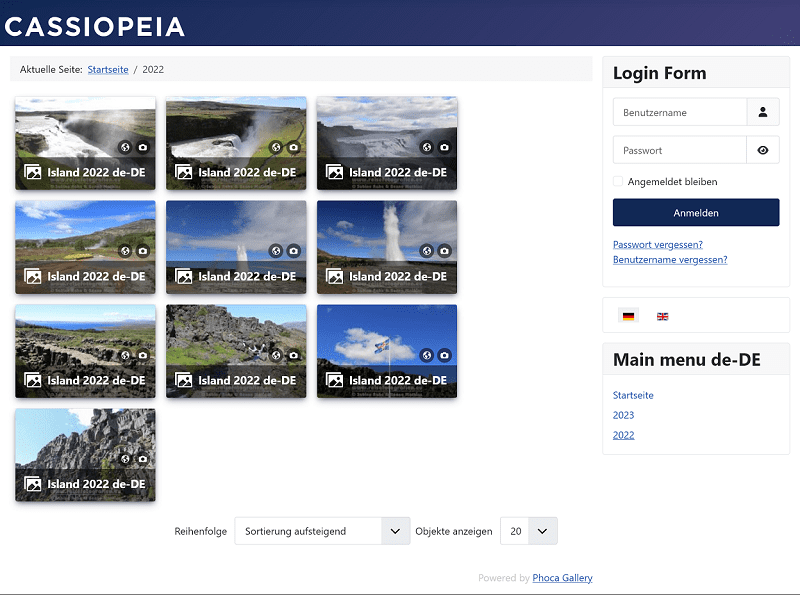Open camera info on the last-row cliff thumbnail

[142, 459]
